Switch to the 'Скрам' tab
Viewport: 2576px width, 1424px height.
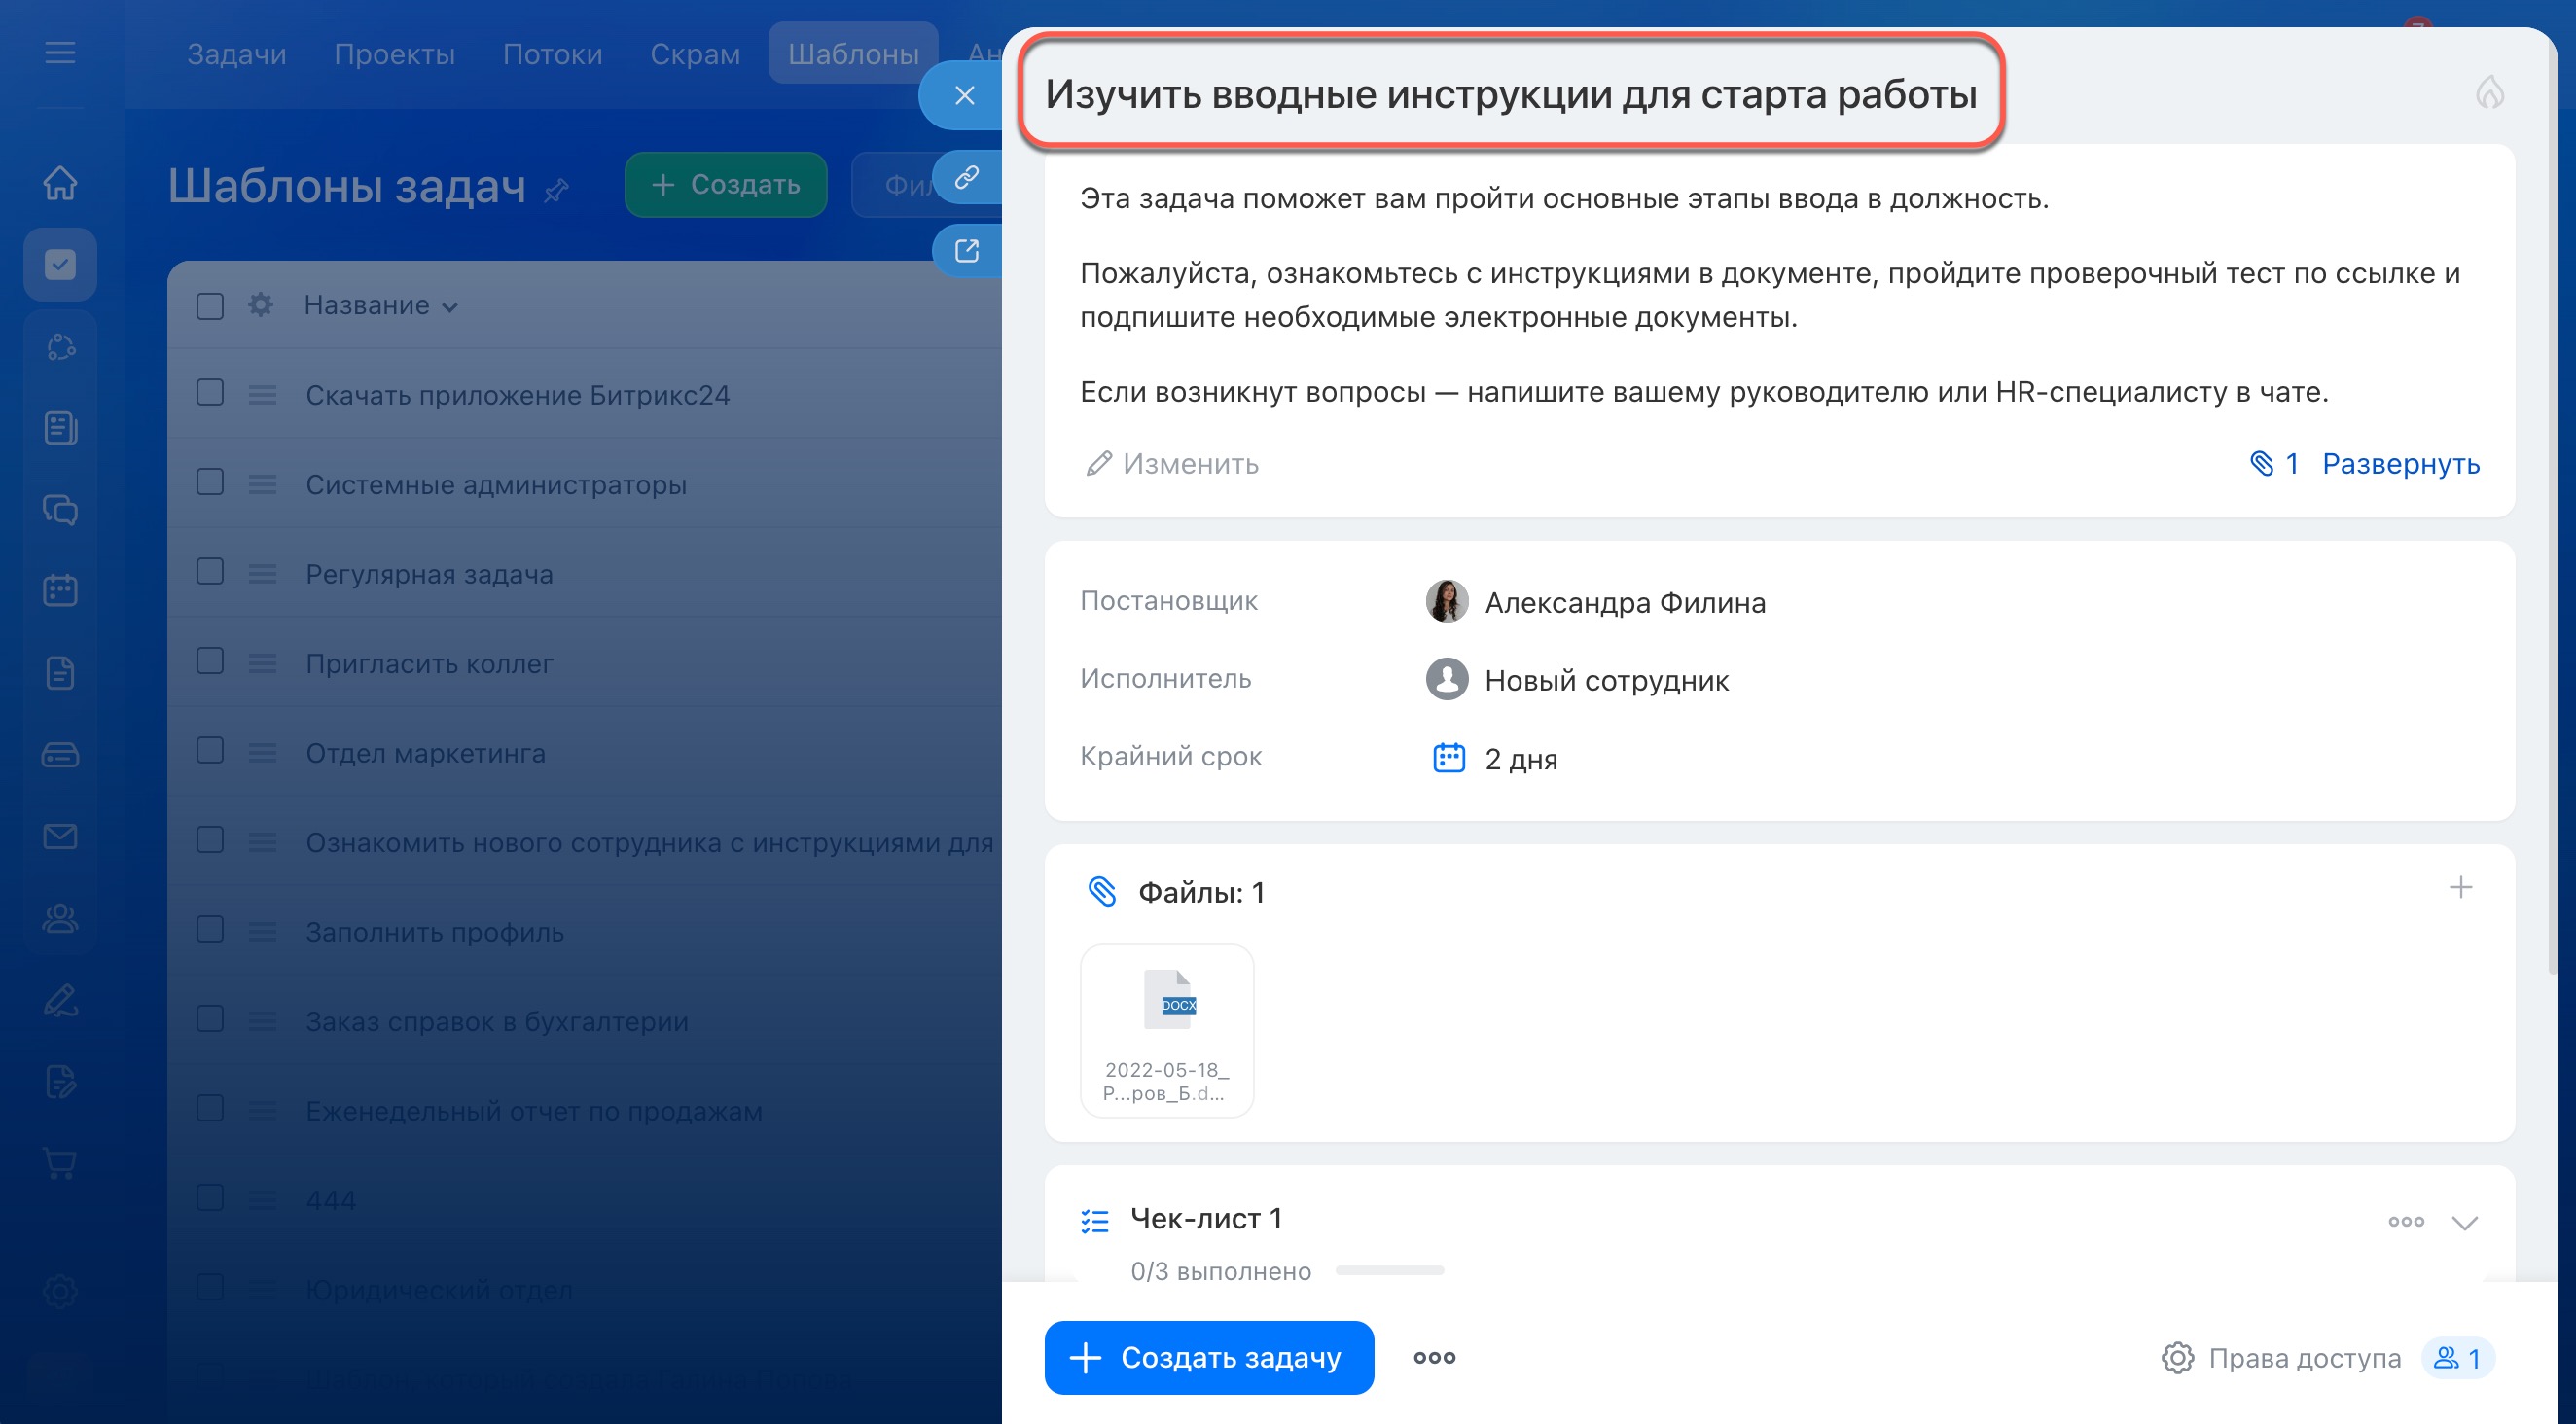[695, 54]
